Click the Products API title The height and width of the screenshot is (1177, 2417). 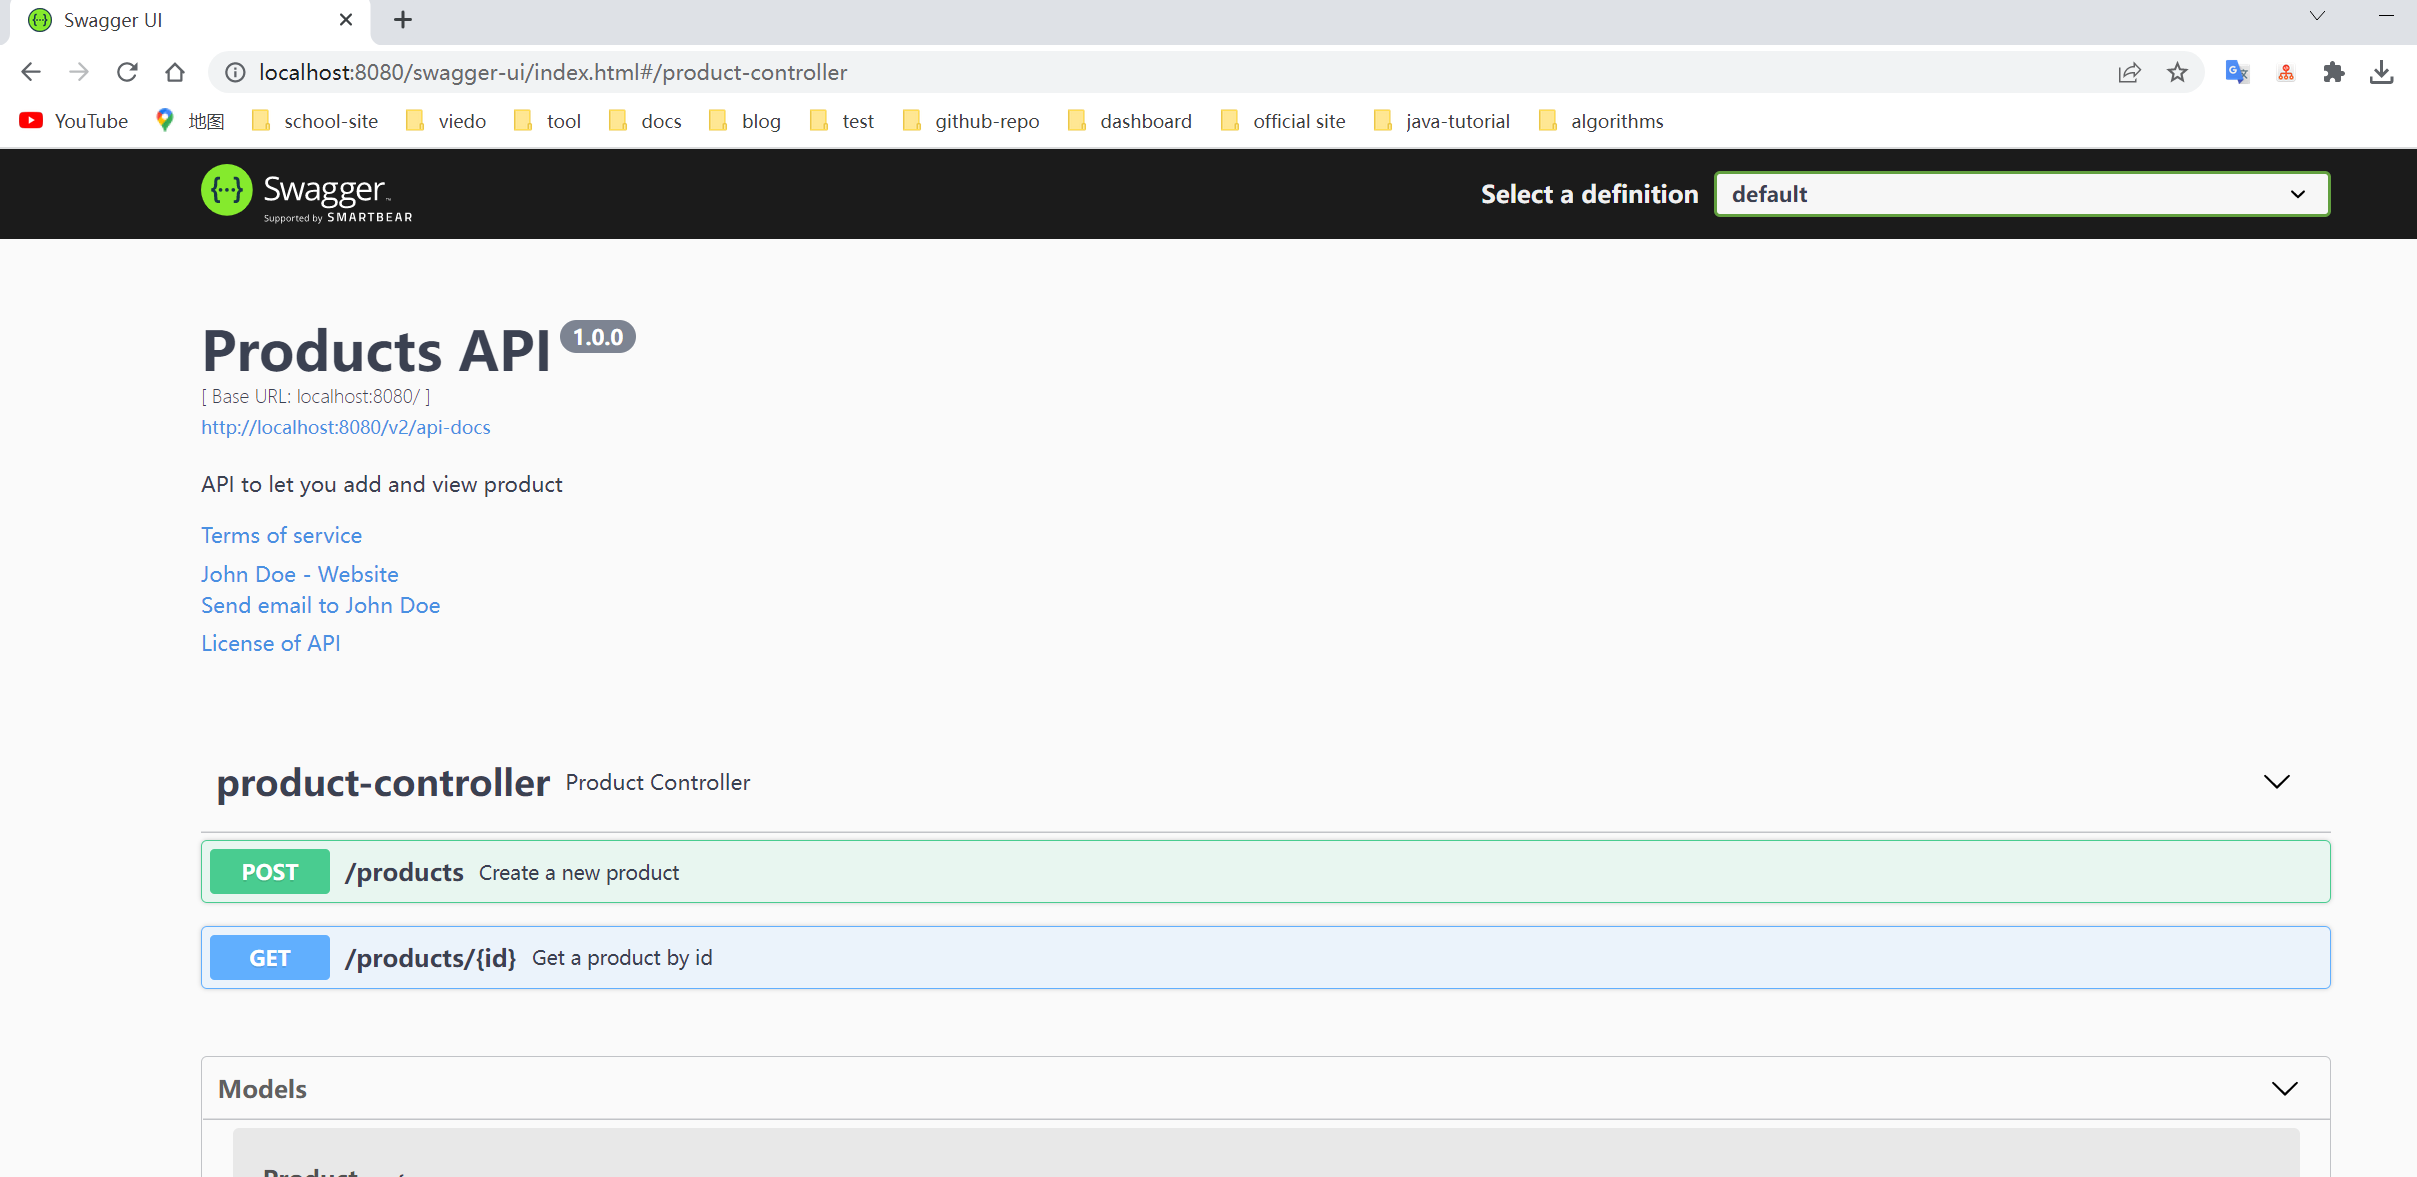[x=376, y=351]
